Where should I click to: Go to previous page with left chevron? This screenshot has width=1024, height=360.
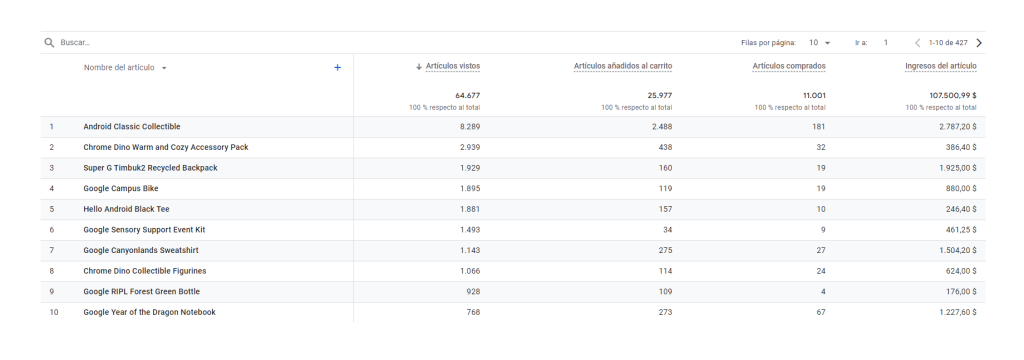point(918,42)
